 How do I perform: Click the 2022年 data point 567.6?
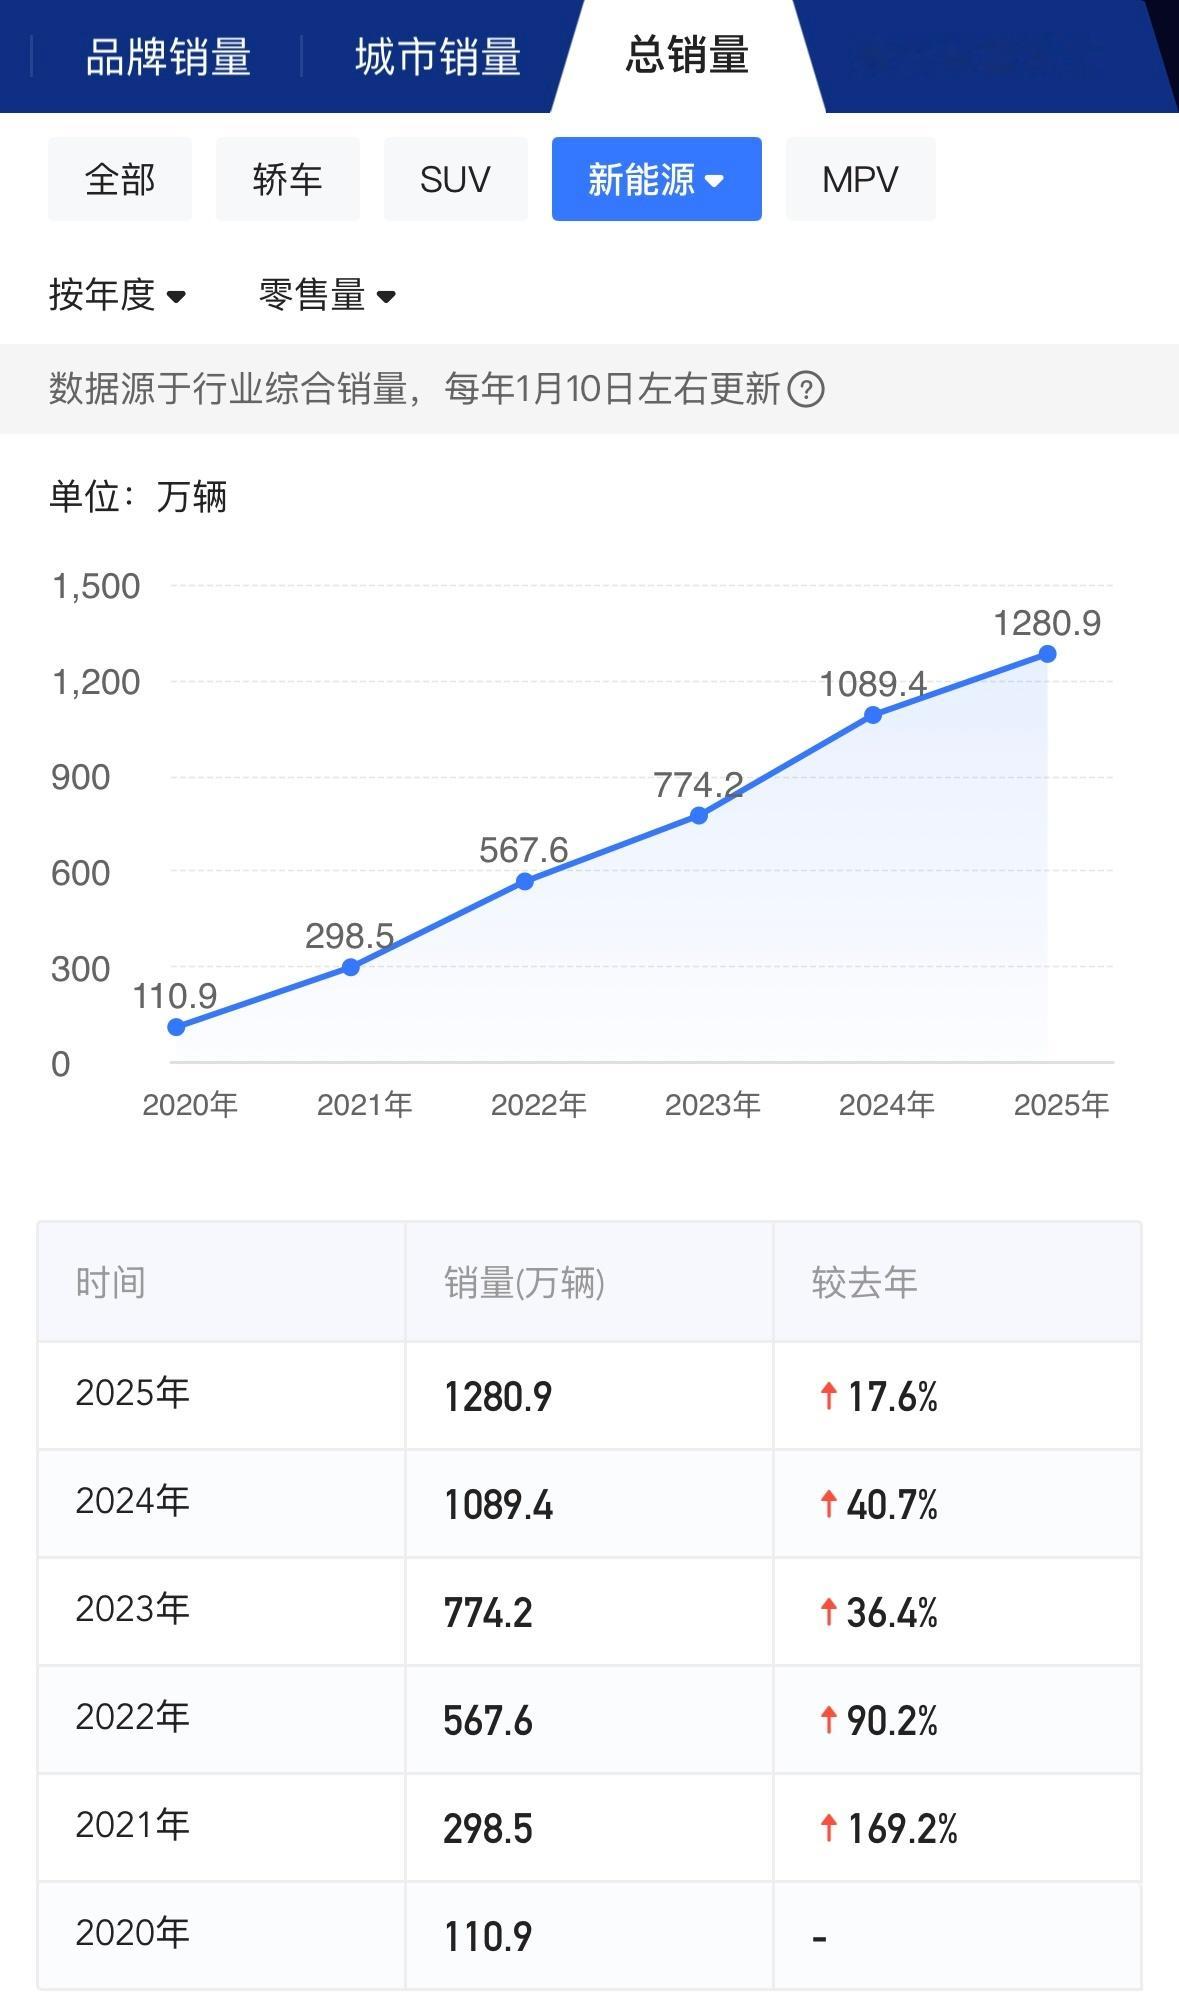point(525,881)
